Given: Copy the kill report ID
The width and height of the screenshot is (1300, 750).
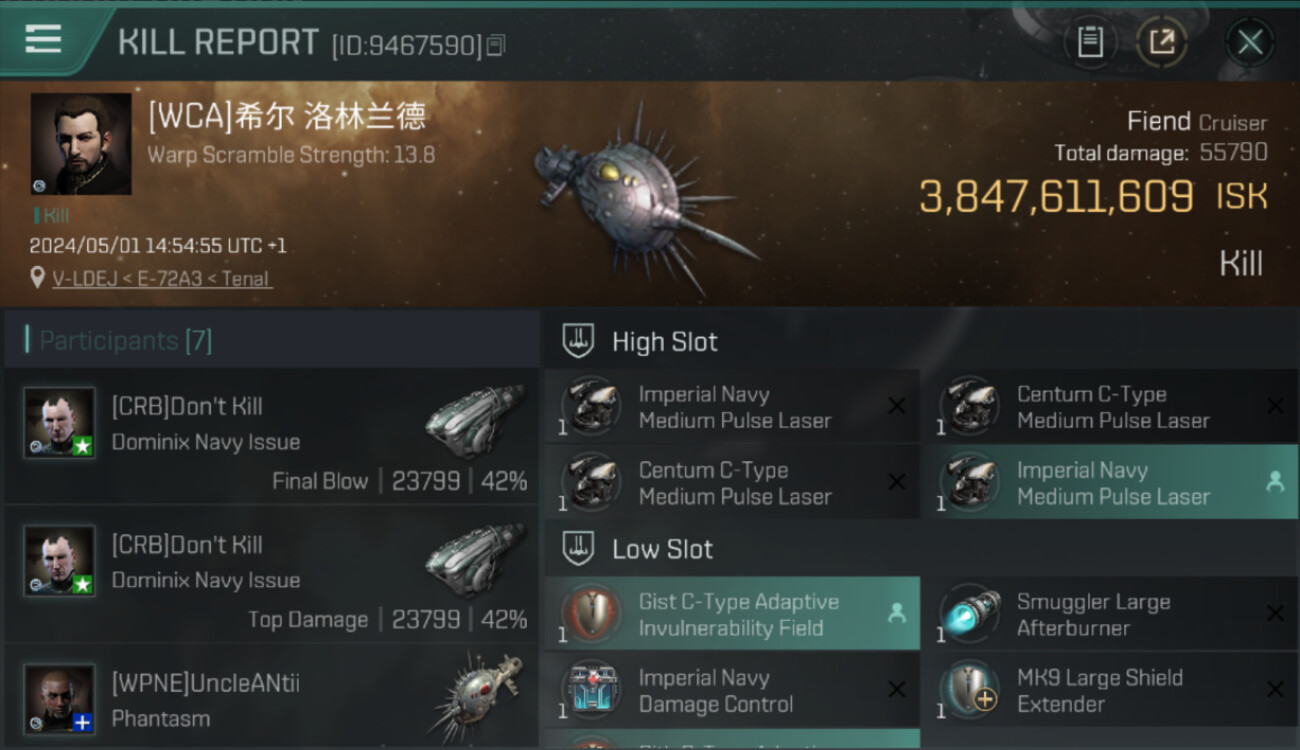Looking at the screenshot, I should [x=496, y=45].
